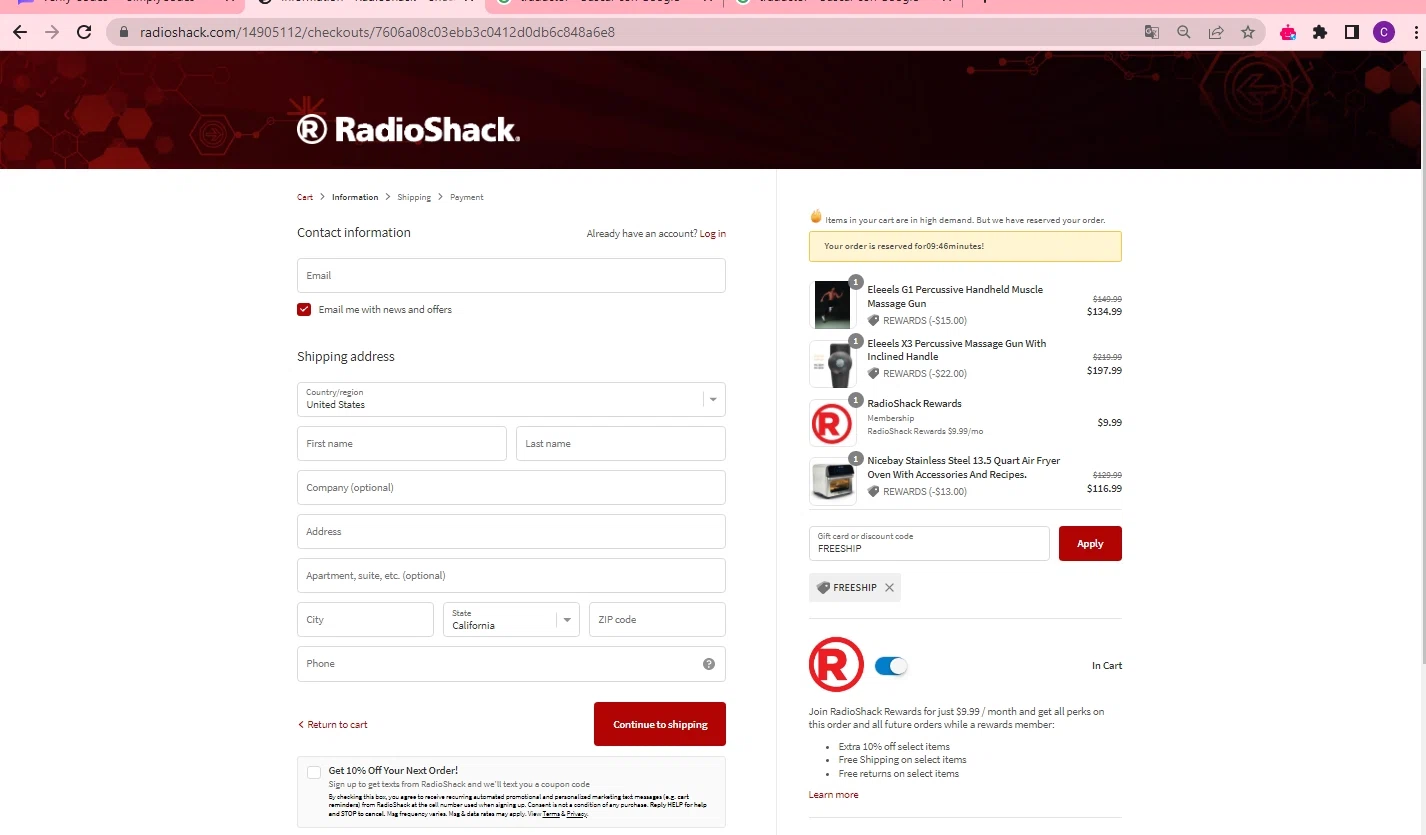The width and height of the screenshot is (1426, 835).
Task: Click the red robot extension icon
Action: click(1288, 32)
